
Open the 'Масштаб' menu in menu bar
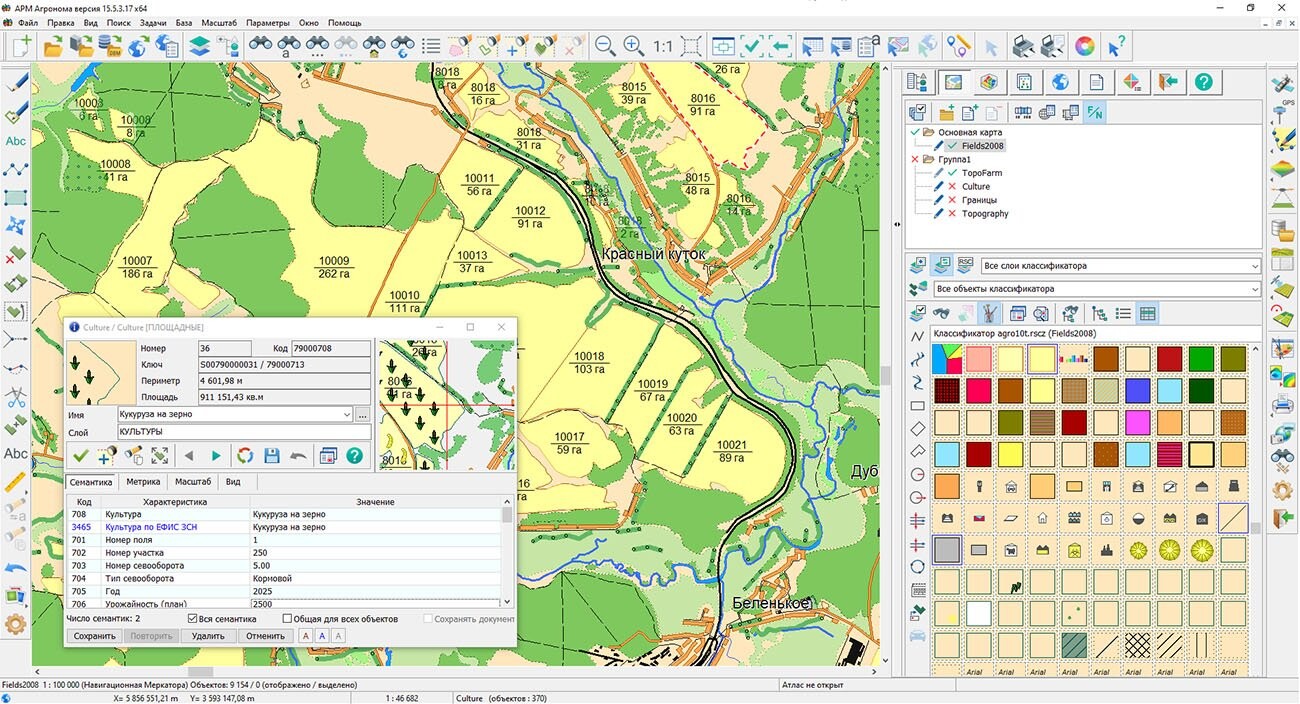point(219,22)
